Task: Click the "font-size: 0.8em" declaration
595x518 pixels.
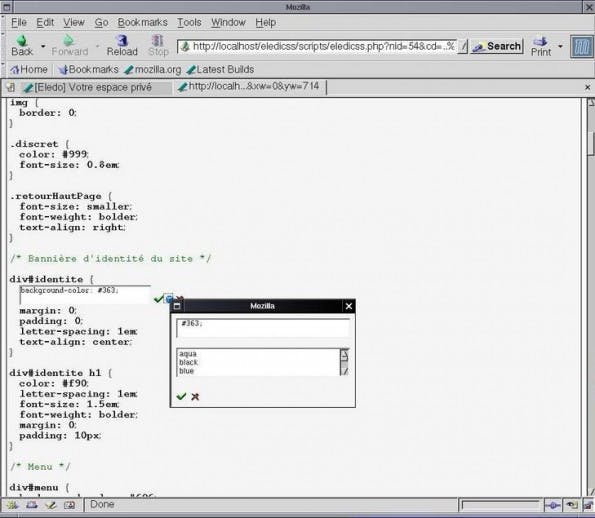Action: click(69, 165)
